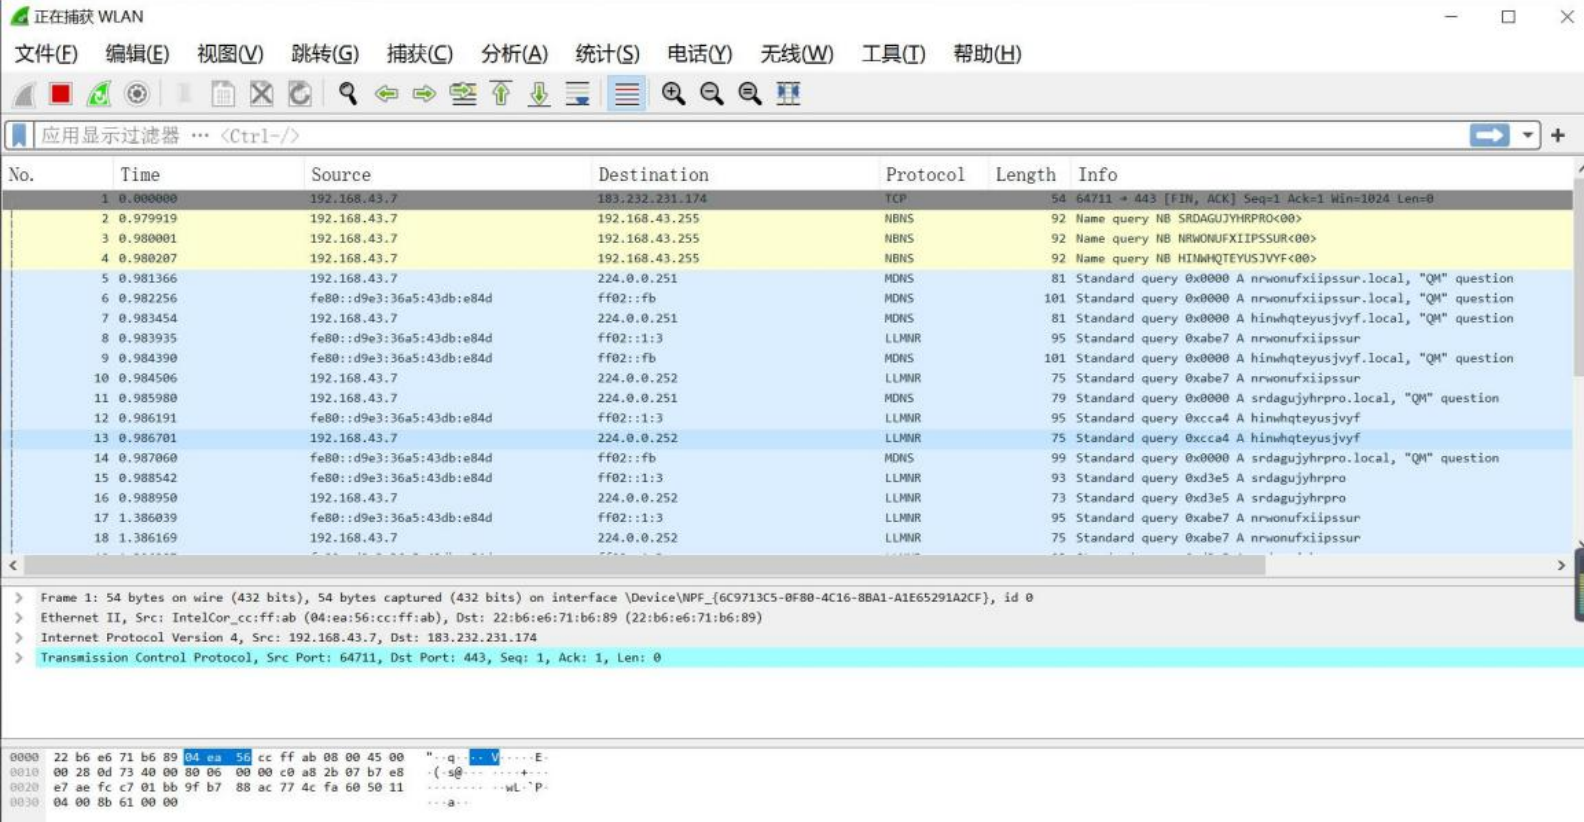Reset text to normal size
The width and height of the screenshot is (1584, 822).
[749, 94]
